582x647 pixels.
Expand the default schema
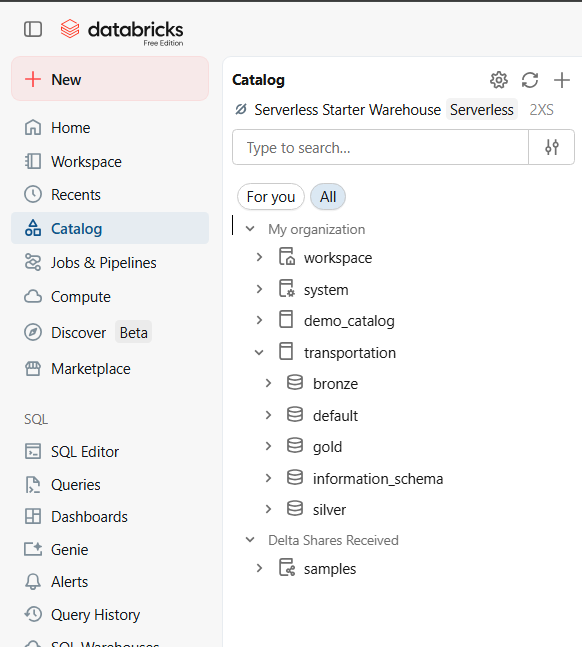pyautogui.click(x=268, y=415)
